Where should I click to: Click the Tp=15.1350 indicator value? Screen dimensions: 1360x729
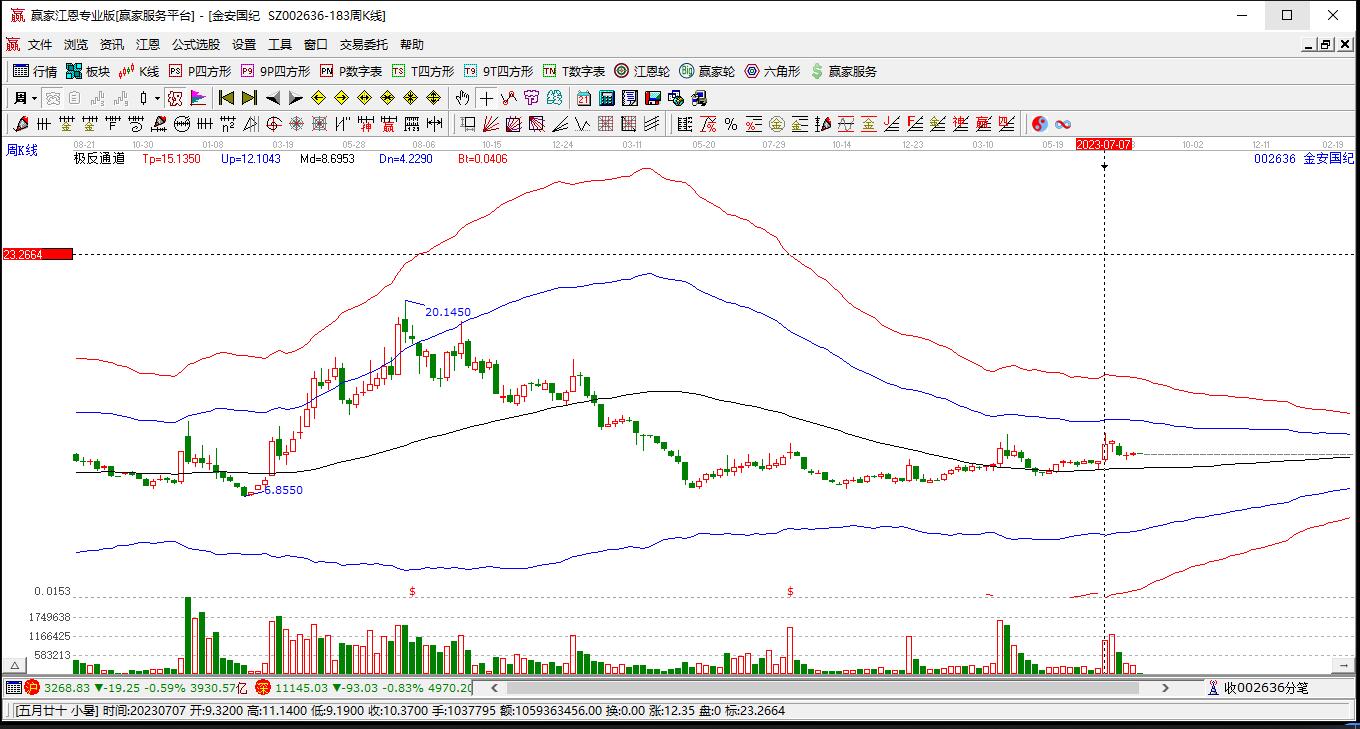tap(171, 158)
